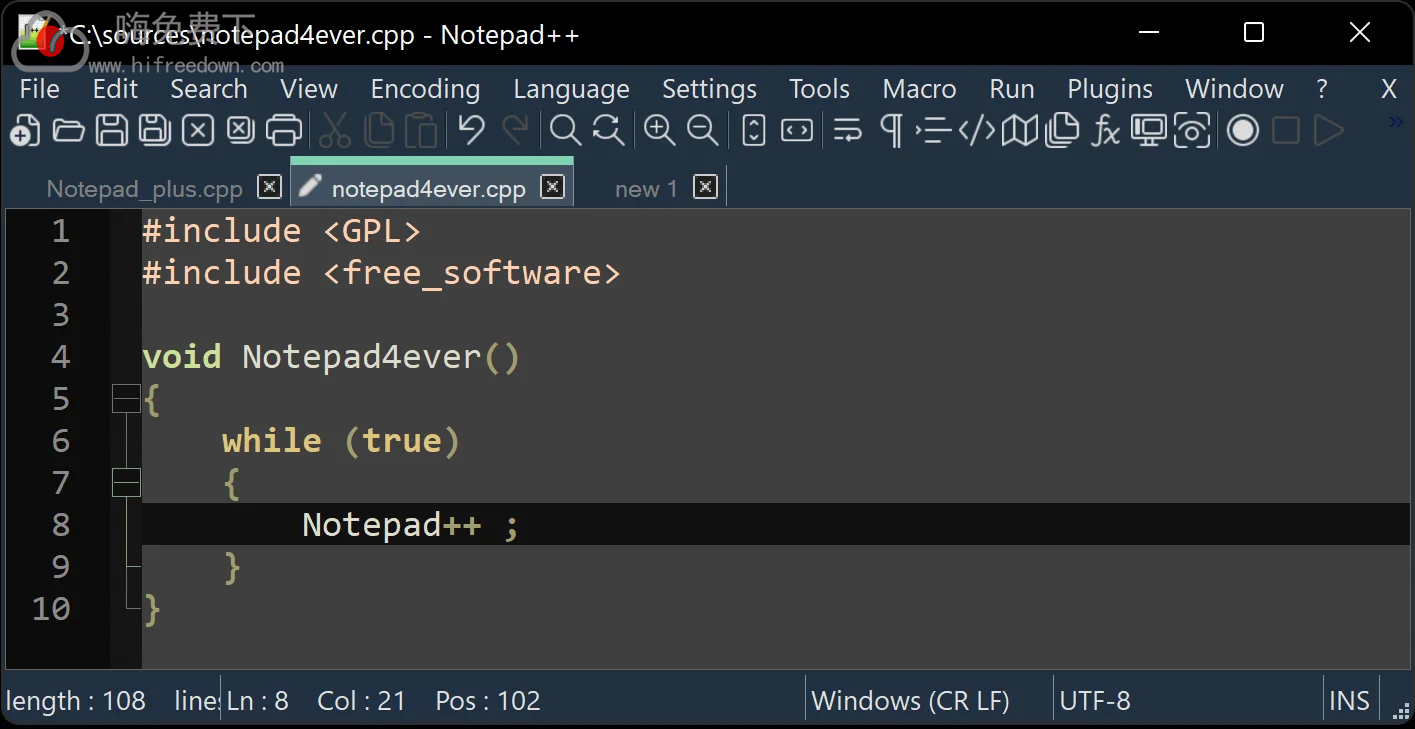Show all characters with pilcrow icon
Viewport: 1415px width, 729px height.
(890, 130)
